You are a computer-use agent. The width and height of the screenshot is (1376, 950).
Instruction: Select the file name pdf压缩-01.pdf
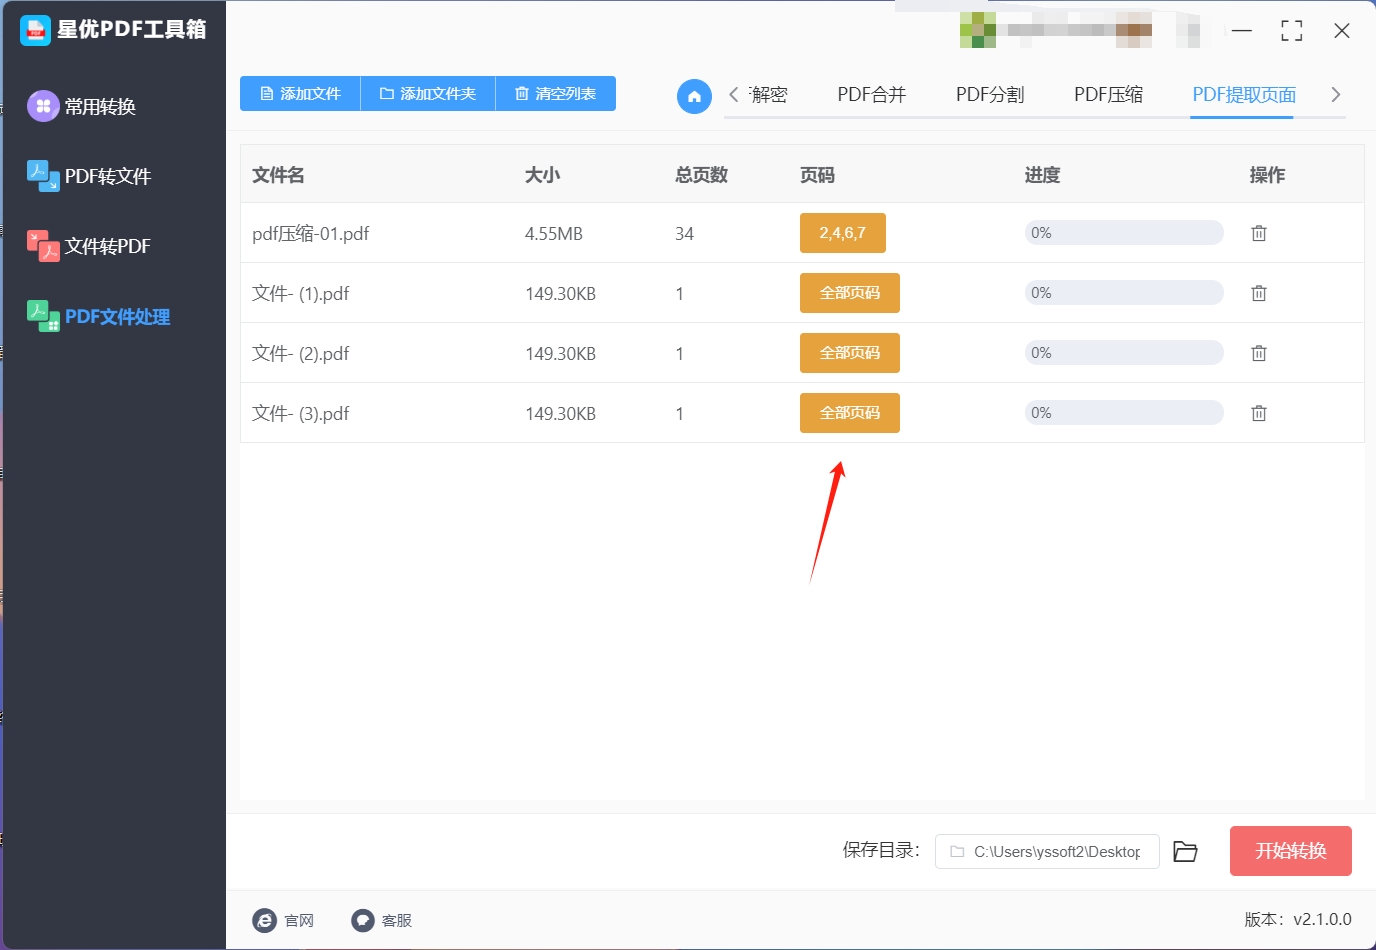[x=311, y=234]
